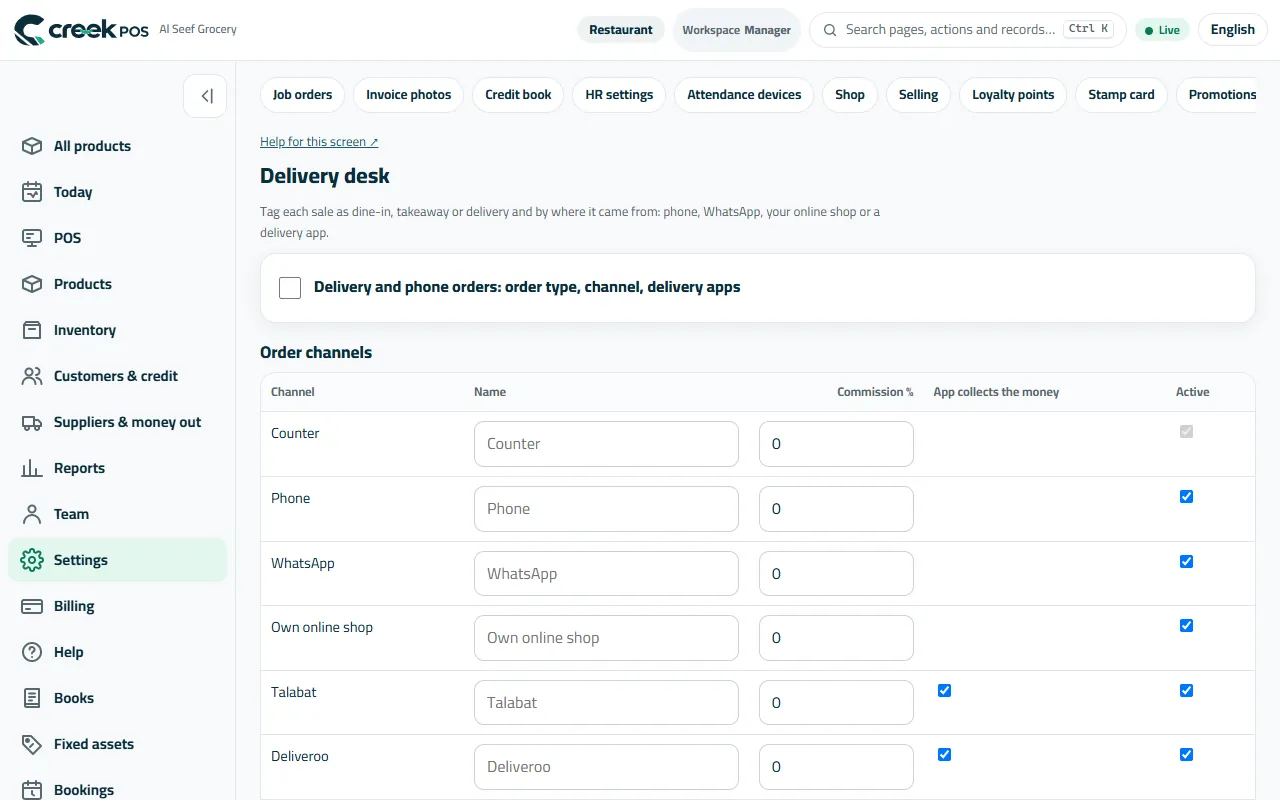Click the Commission % field for WhatsApp
Viewport: 1280px width, 800px height.
(x=836, y=574)
